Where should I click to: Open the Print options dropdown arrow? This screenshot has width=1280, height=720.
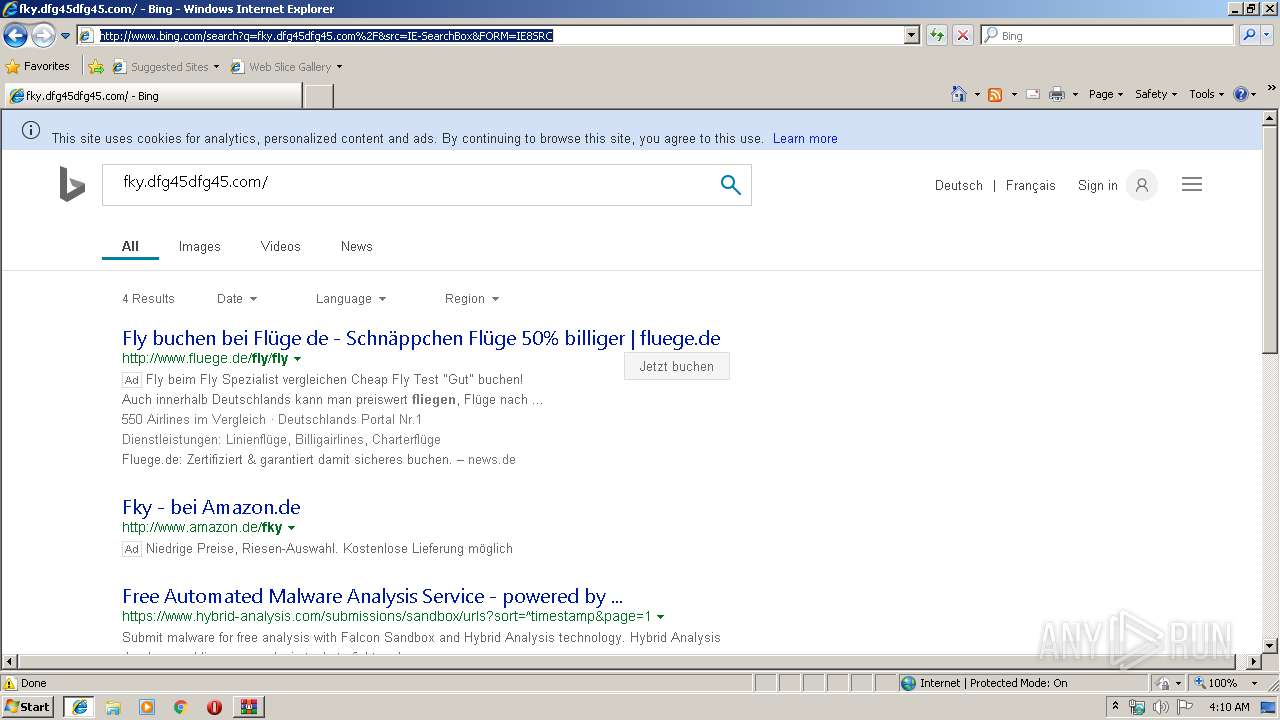pos(1075,94)
